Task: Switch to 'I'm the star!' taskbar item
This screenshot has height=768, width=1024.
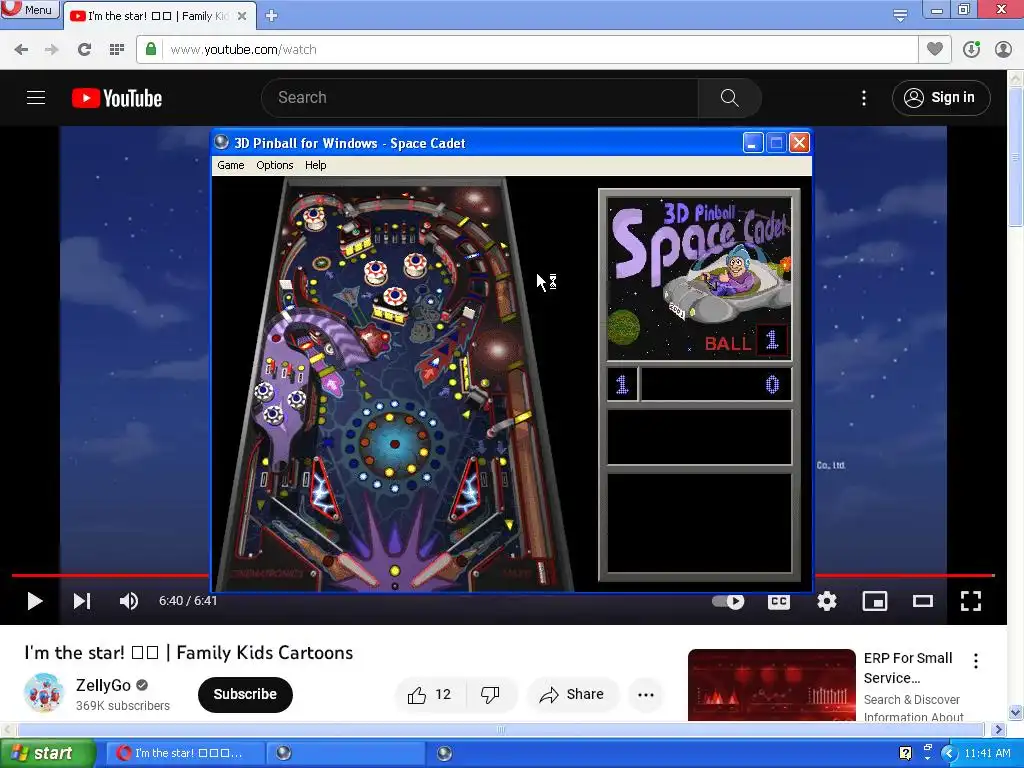Action: coord(185,753)
